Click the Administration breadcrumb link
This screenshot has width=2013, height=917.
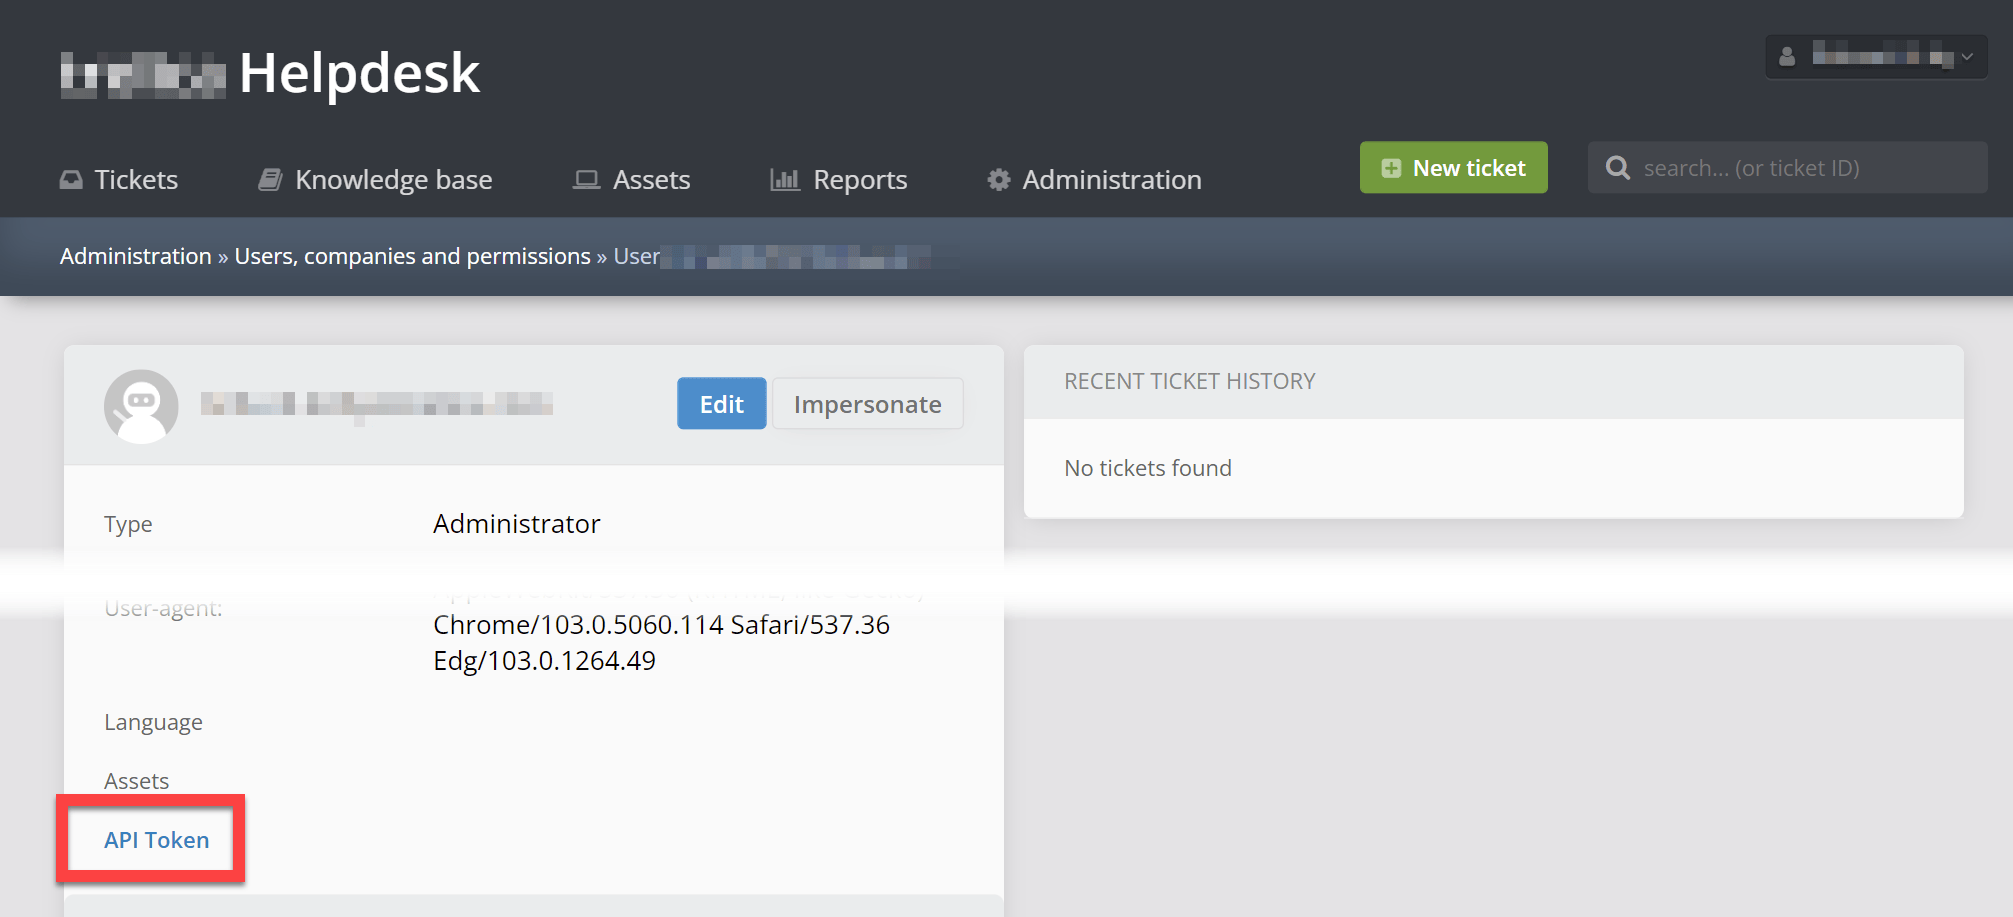tap(136, 256)
